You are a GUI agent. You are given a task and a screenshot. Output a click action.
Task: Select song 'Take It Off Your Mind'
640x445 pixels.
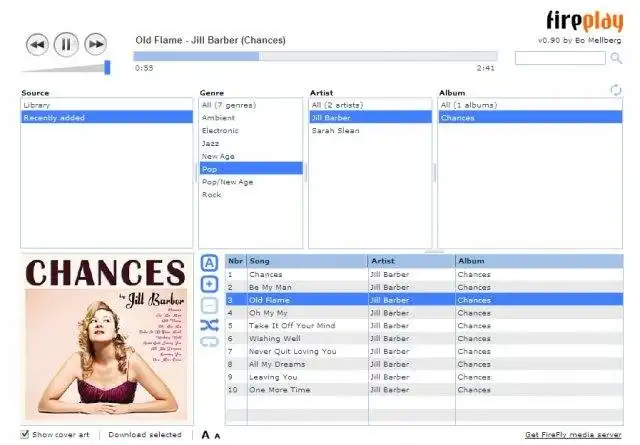[424, 326]
